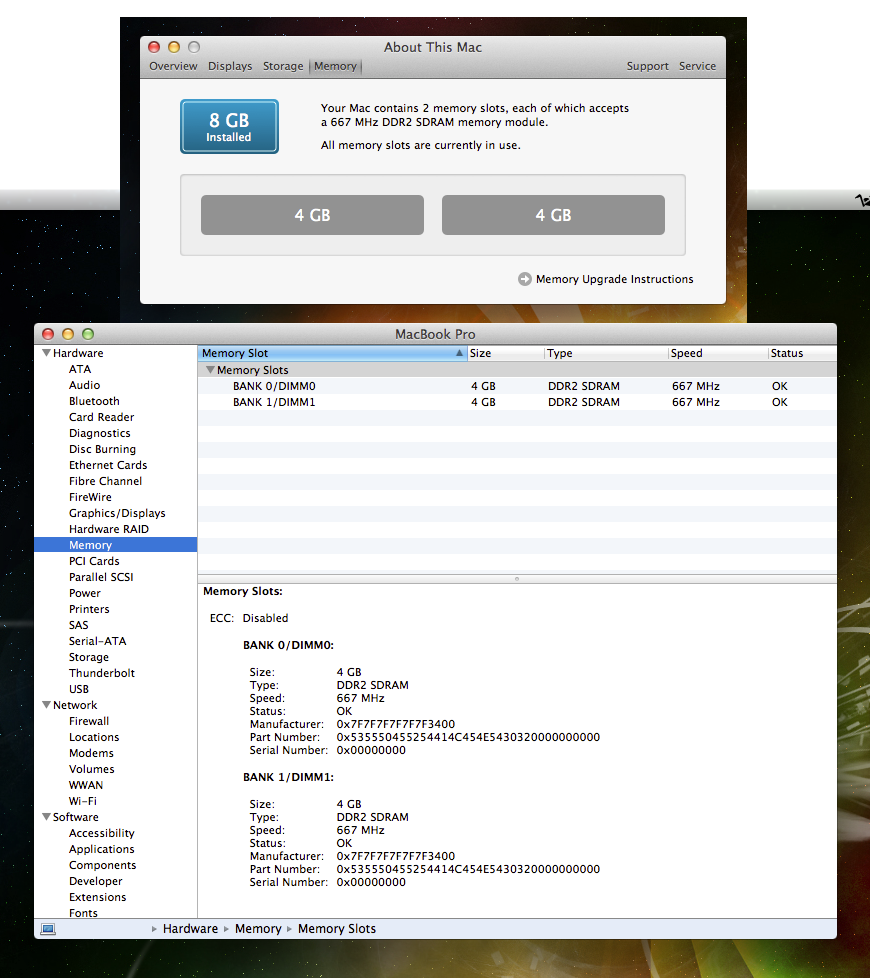
Task: Select the Memory tab in About This Mac
Action: point(335,66)
